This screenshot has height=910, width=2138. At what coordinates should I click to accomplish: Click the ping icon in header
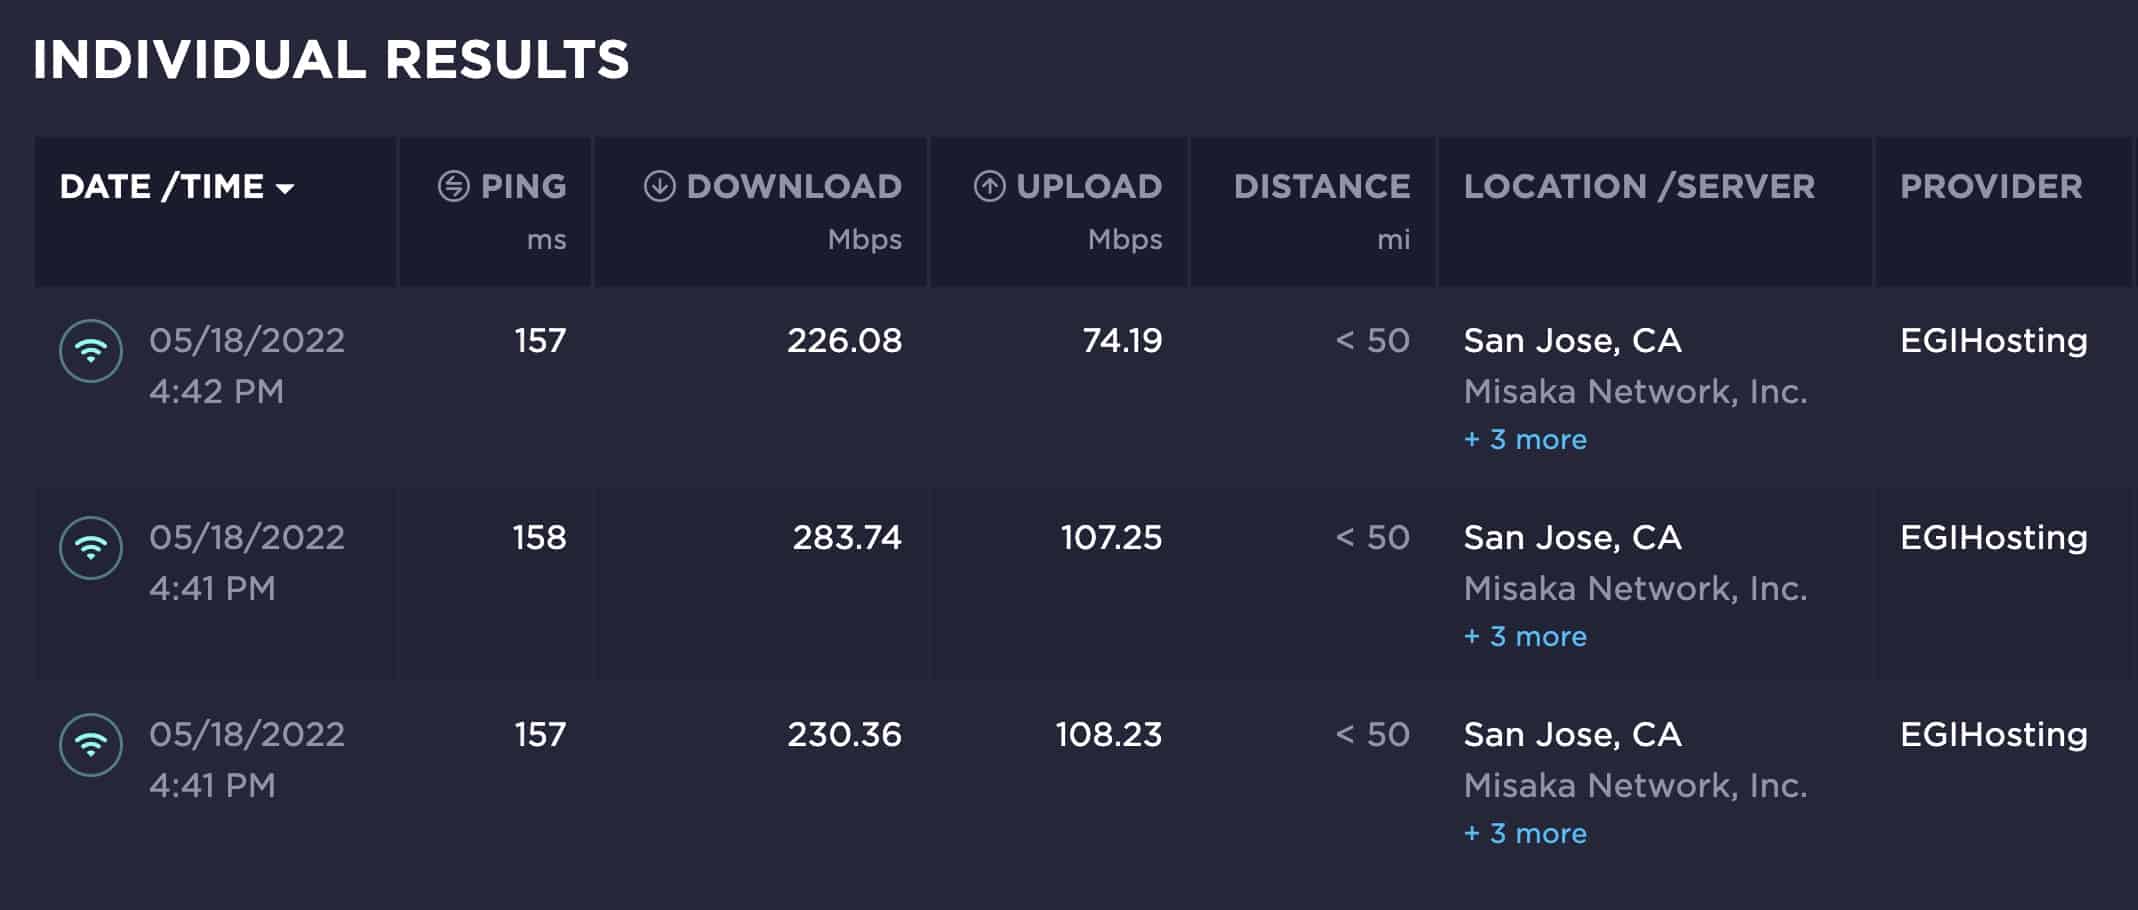[x=453, y=186]
